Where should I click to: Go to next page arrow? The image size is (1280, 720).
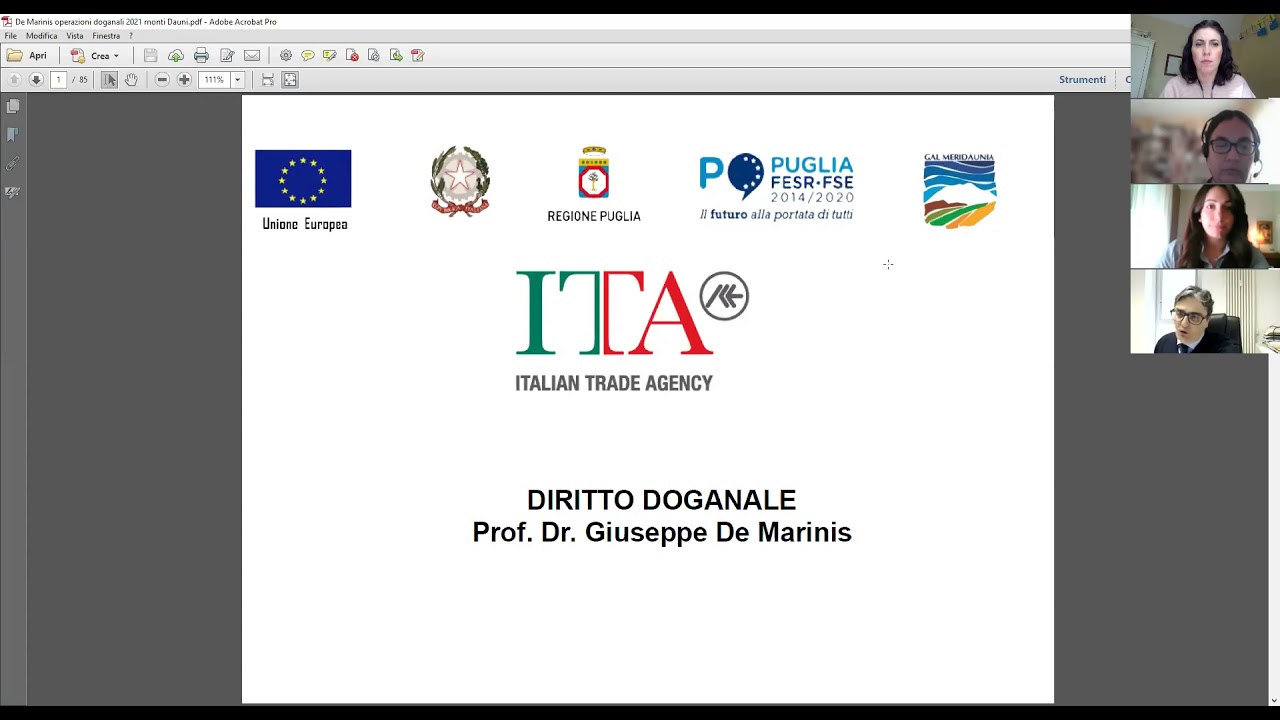(36, 80)
